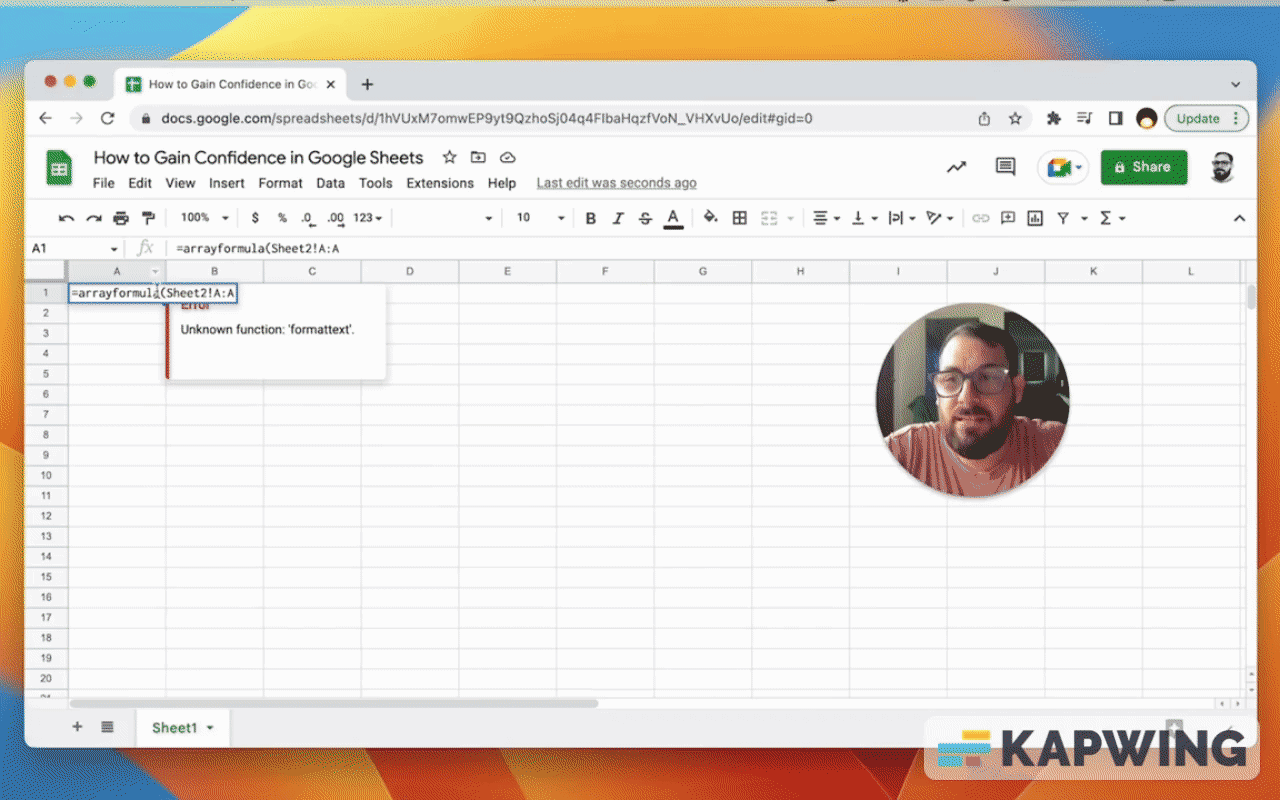
Task: Click the Add Sheet plus button
Action: pos(77,727)
